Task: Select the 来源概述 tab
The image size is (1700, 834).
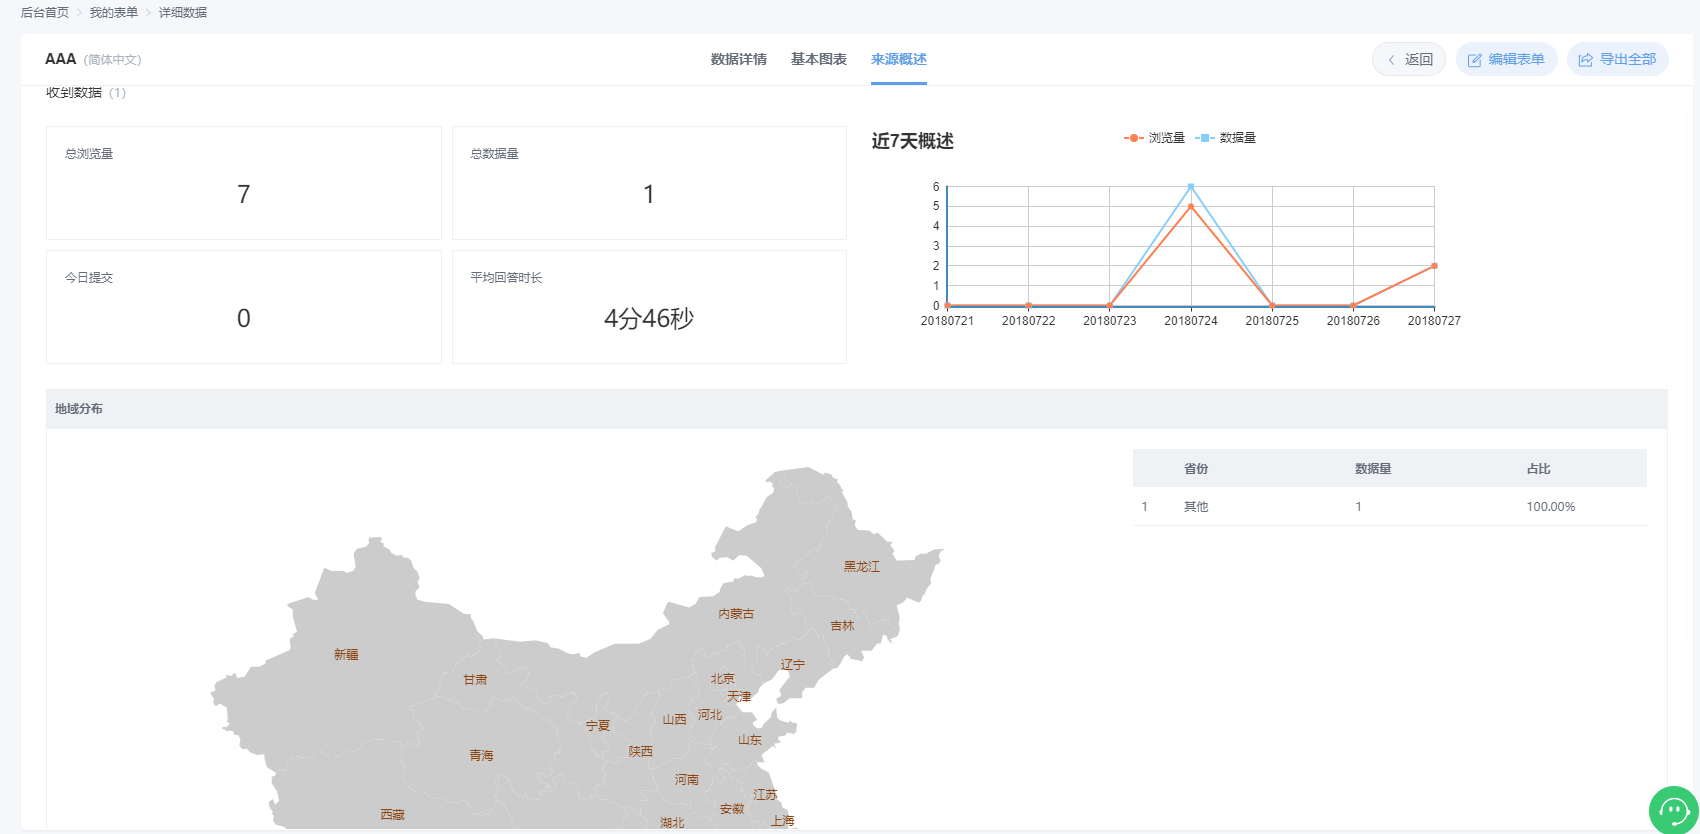Action: 898,60
